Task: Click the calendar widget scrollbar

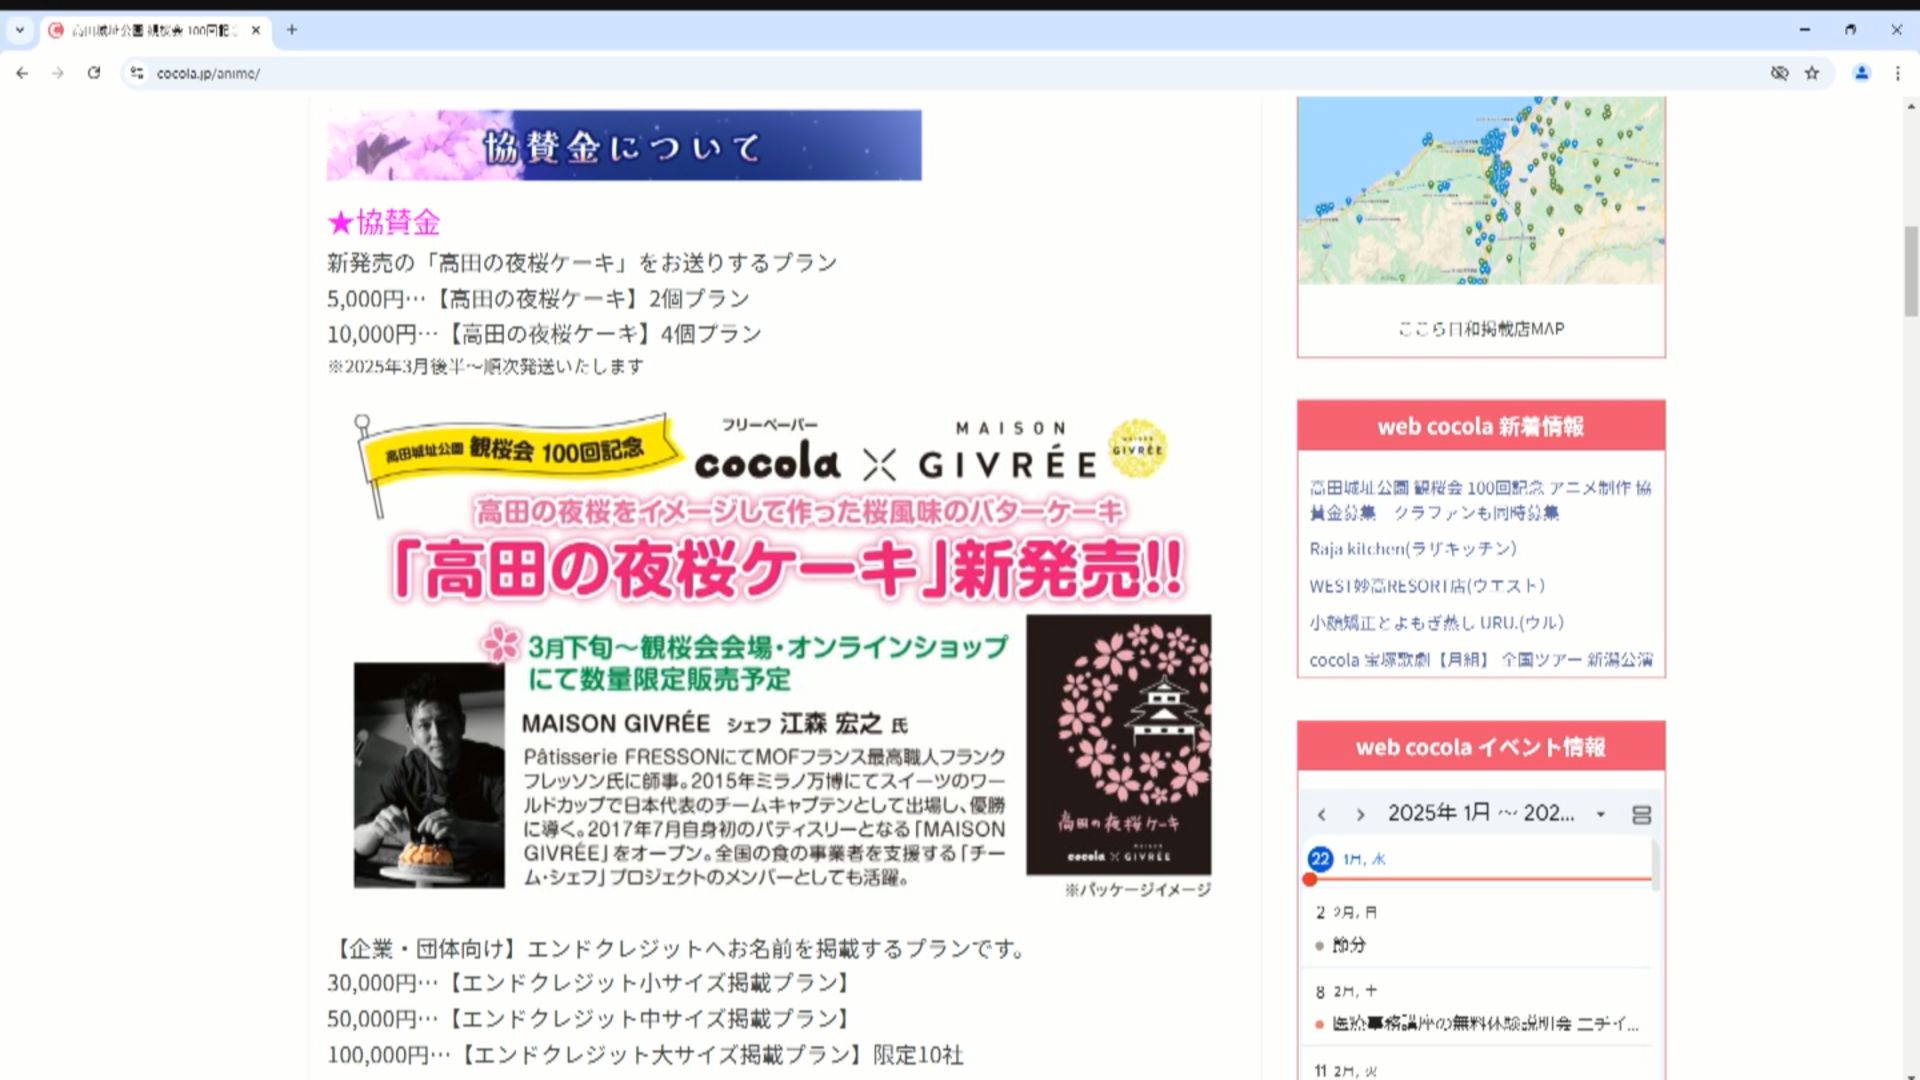Action: (1655, 865)
